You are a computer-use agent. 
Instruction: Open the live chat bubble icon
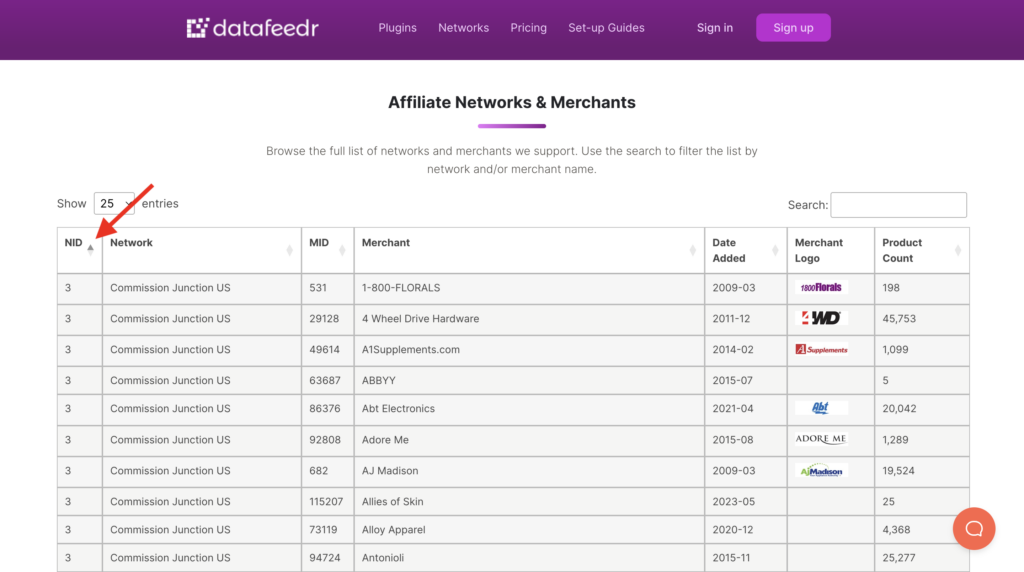coord(973,528)
